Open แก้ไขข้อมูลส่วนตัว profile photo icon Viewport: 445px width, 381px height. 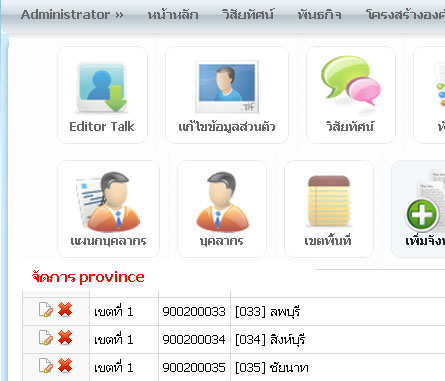[227, 87]
